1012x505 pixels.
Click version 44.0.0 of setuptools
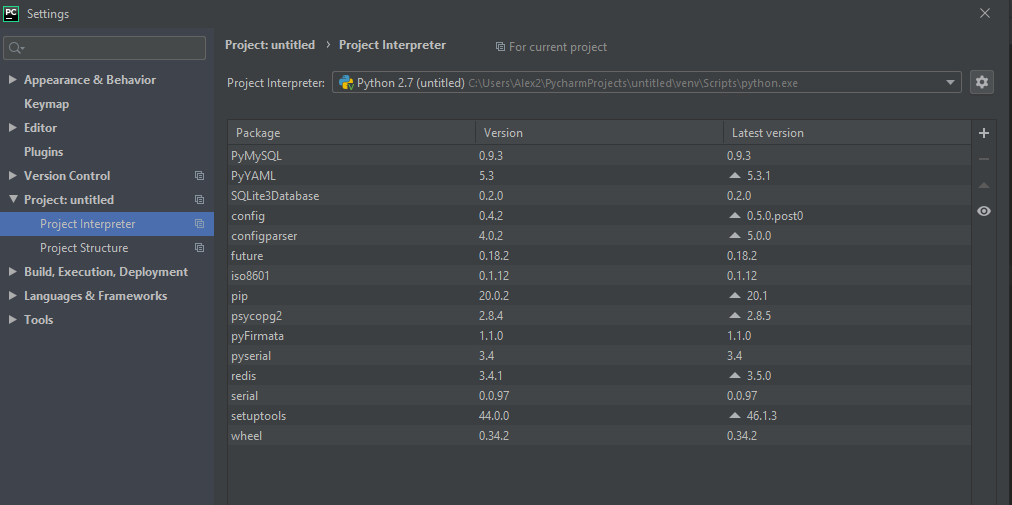pyautogui.click(x=494, y=416)
